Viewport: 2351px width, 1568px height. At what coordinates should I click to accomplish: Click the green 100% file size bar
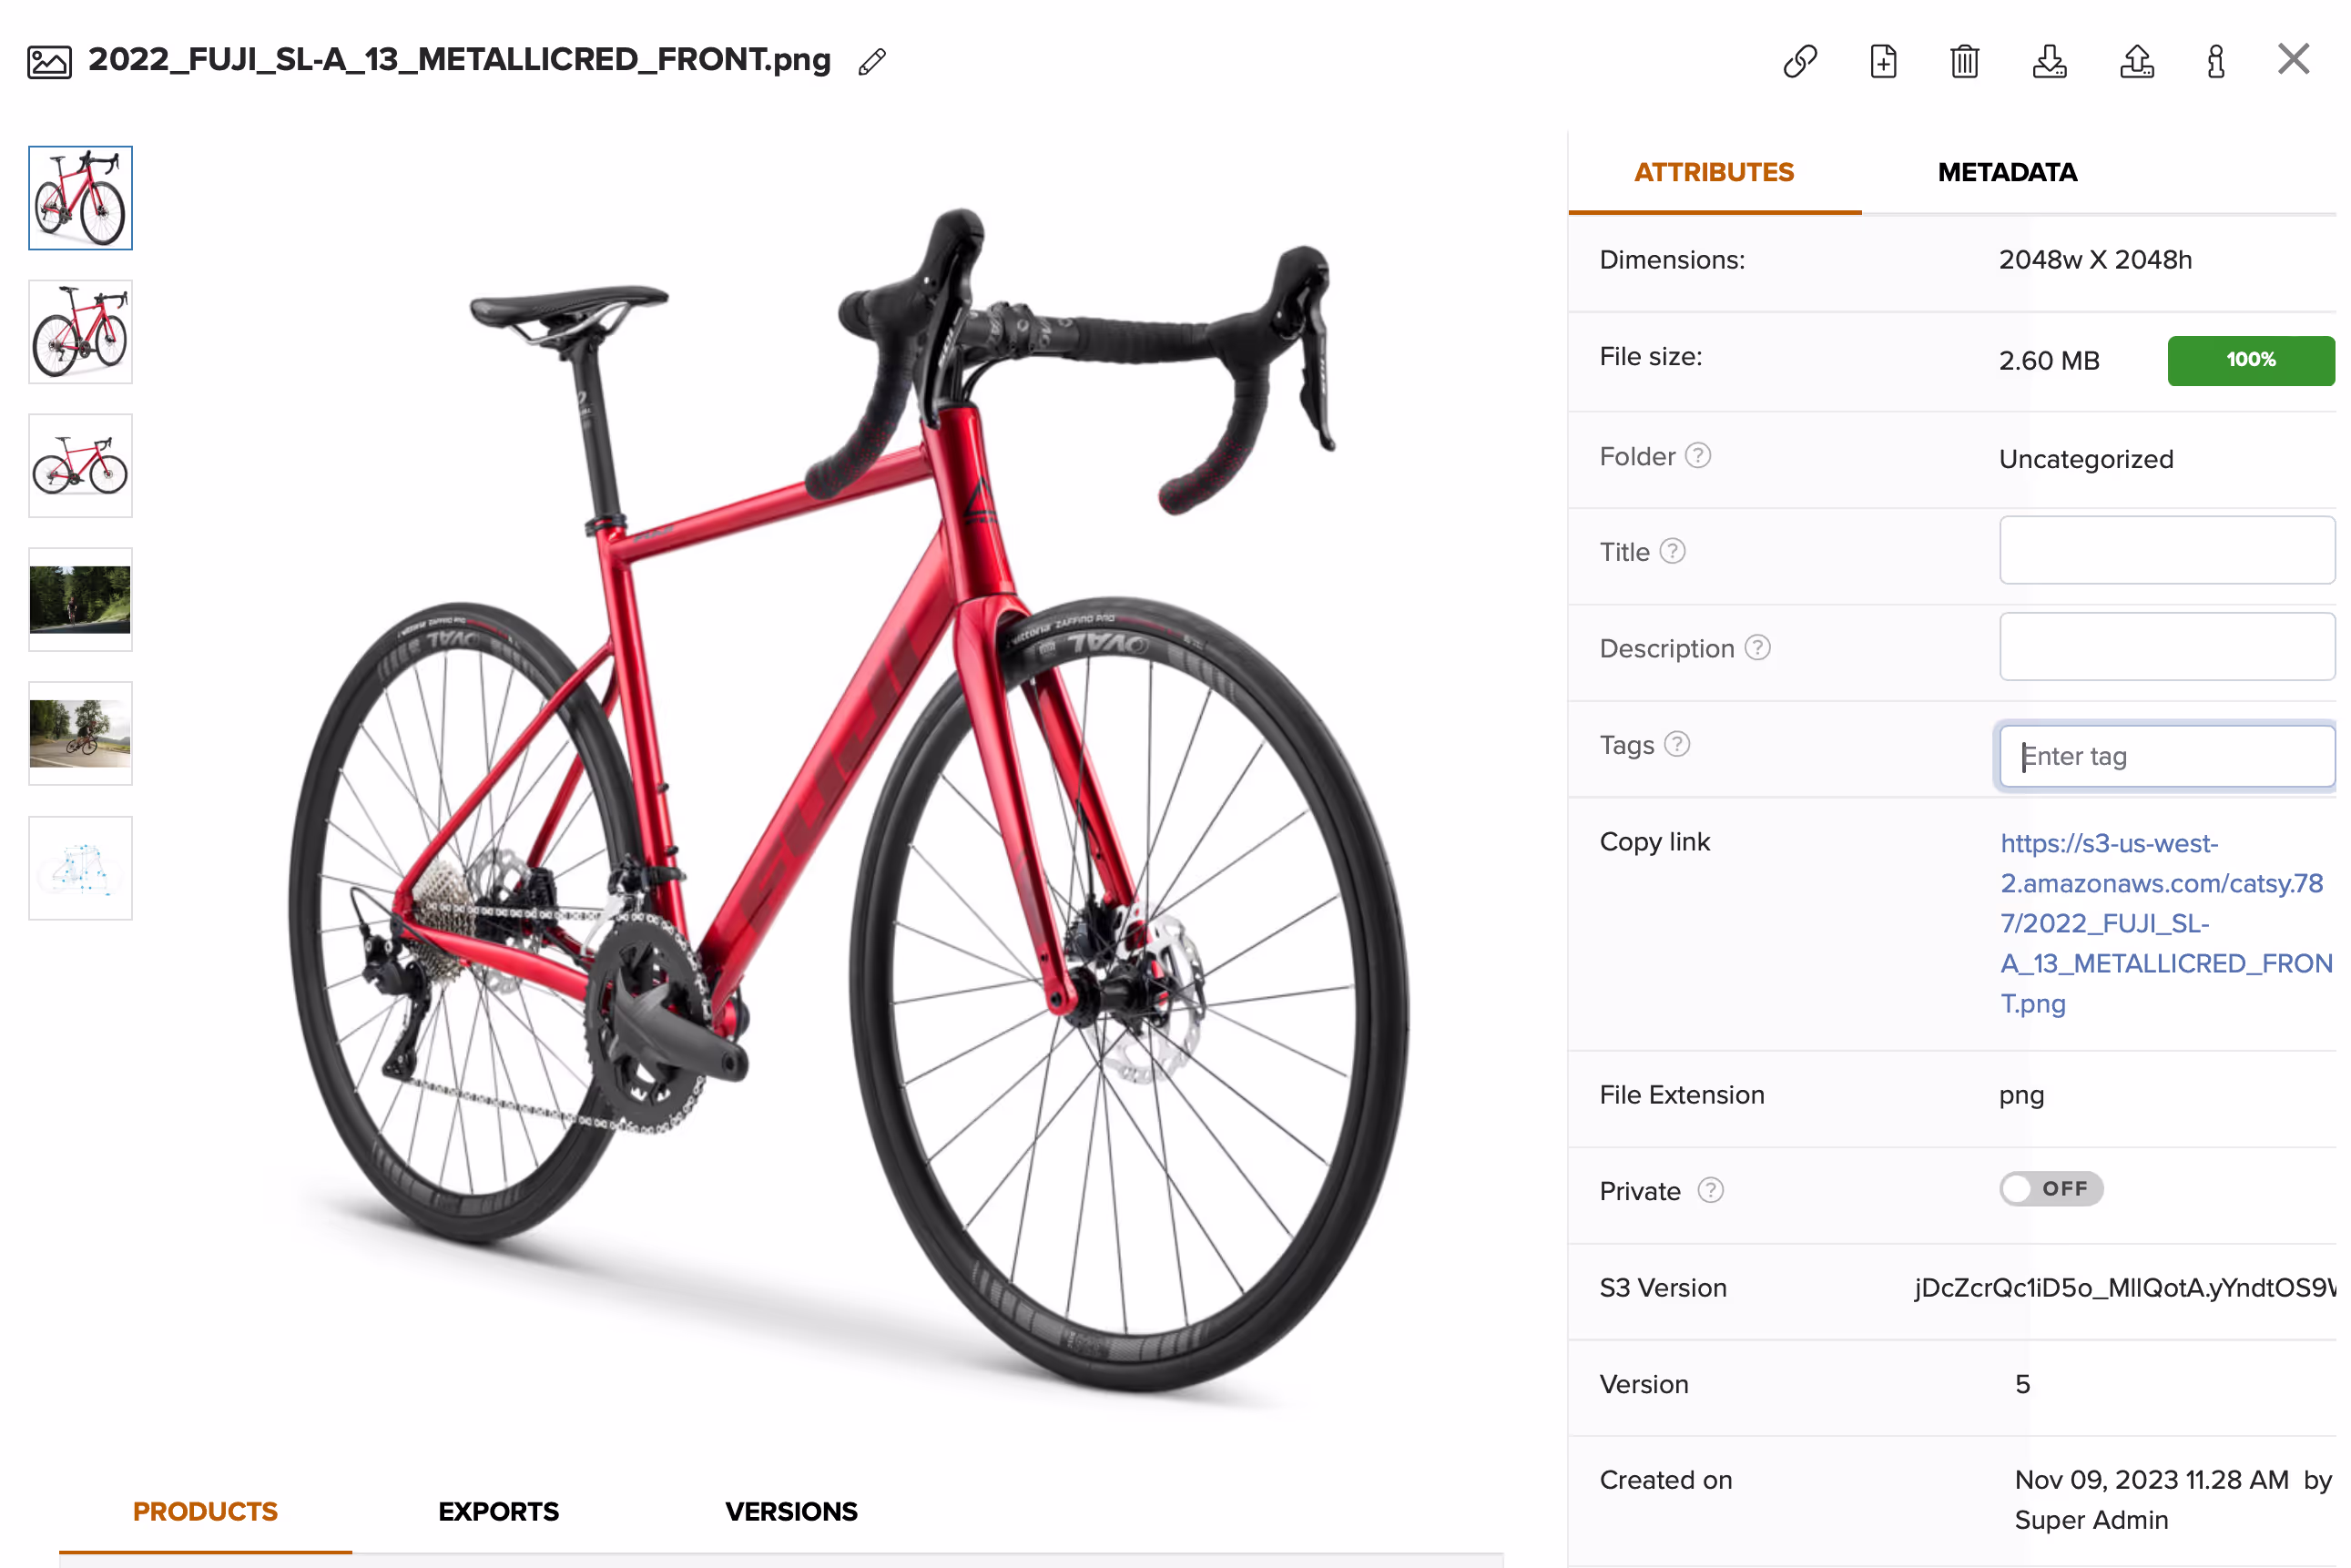pos(2250,360)
